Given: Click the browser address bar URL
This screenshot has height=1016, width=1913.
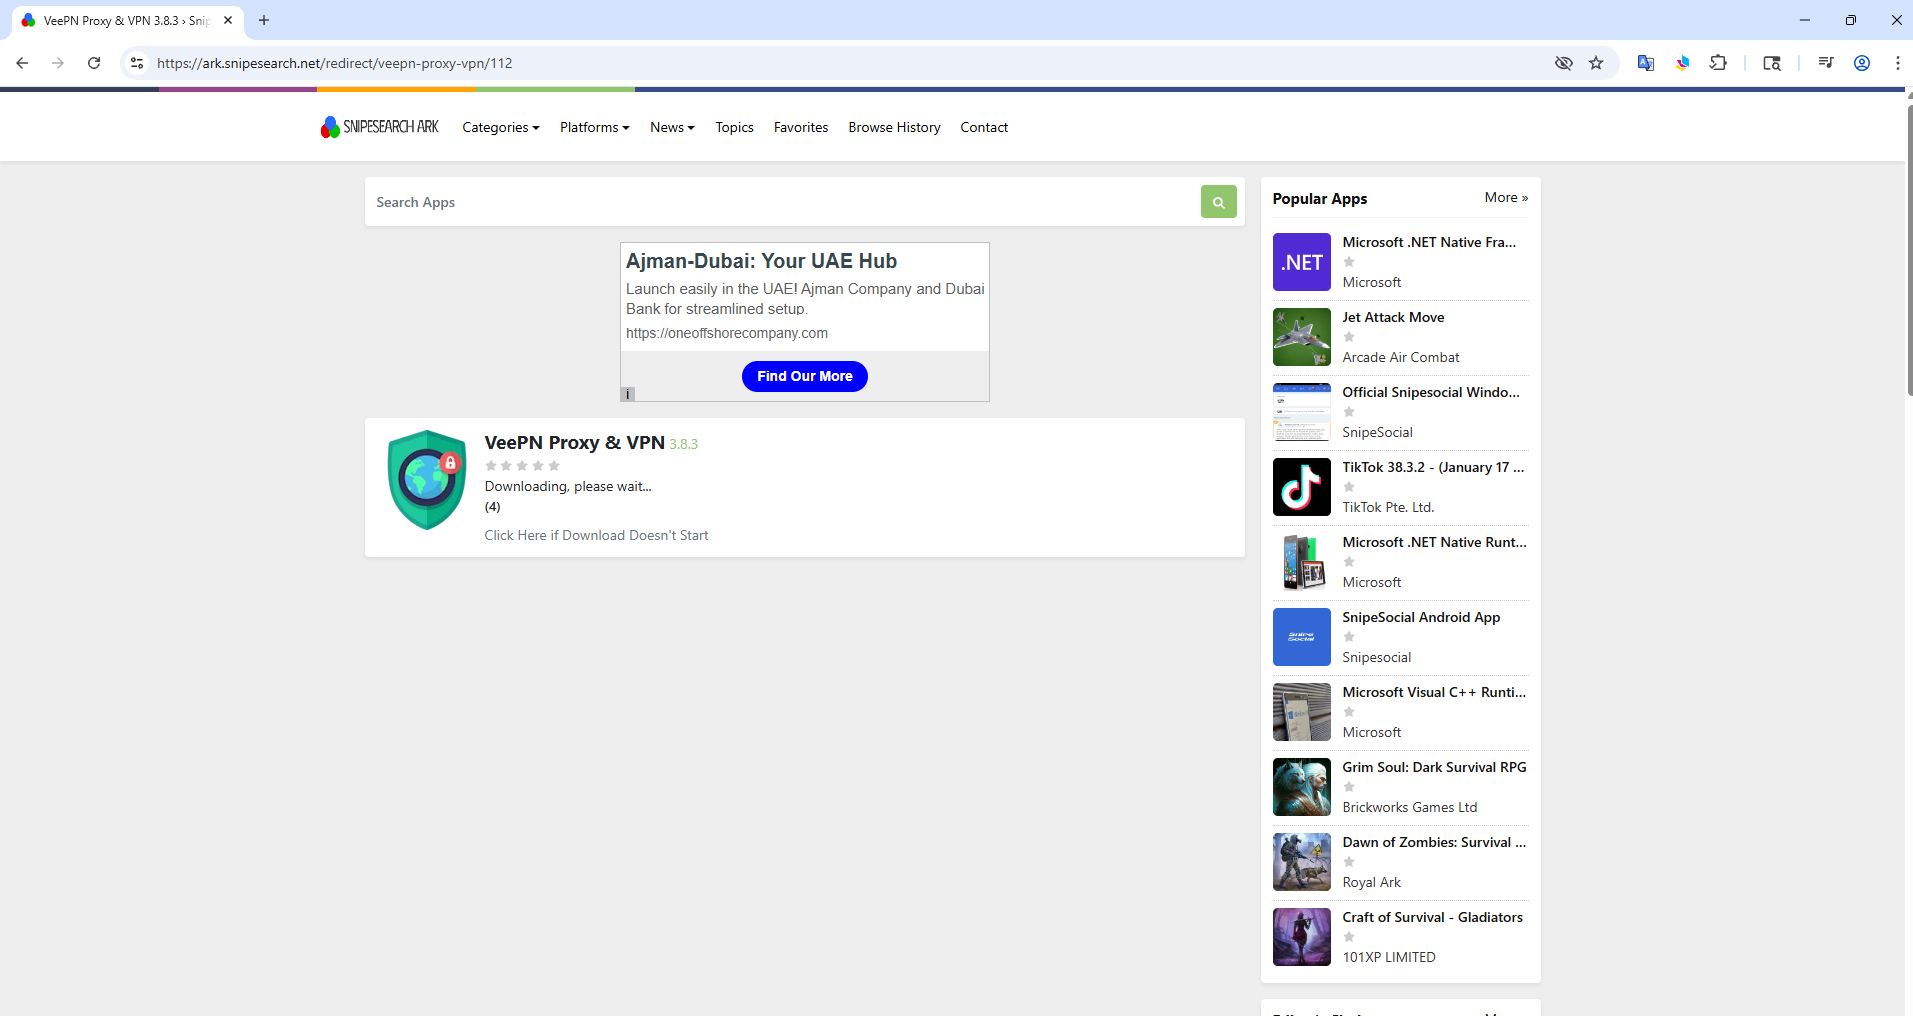Looking at the screenshot, I should click(x=335, y=63).
